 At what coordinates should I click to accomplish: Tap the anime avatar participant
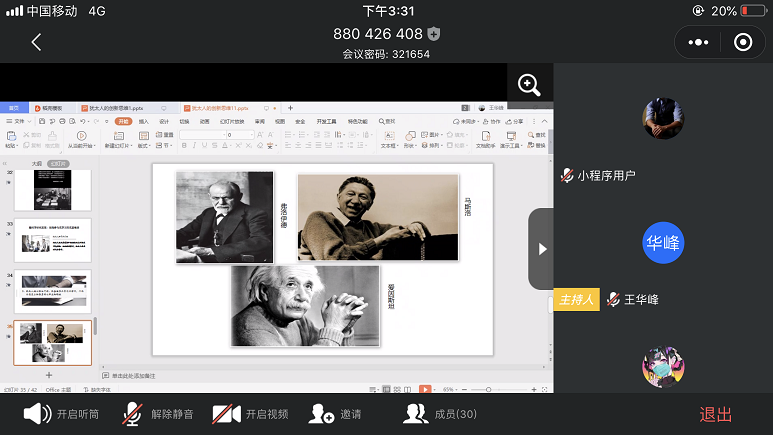(663, 367)
